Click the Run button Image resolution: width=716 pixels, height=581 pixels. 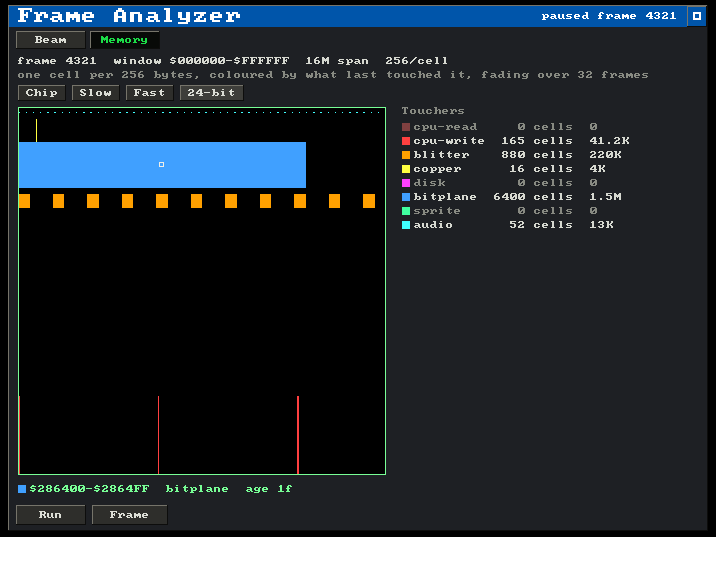(x=50, y=515)
